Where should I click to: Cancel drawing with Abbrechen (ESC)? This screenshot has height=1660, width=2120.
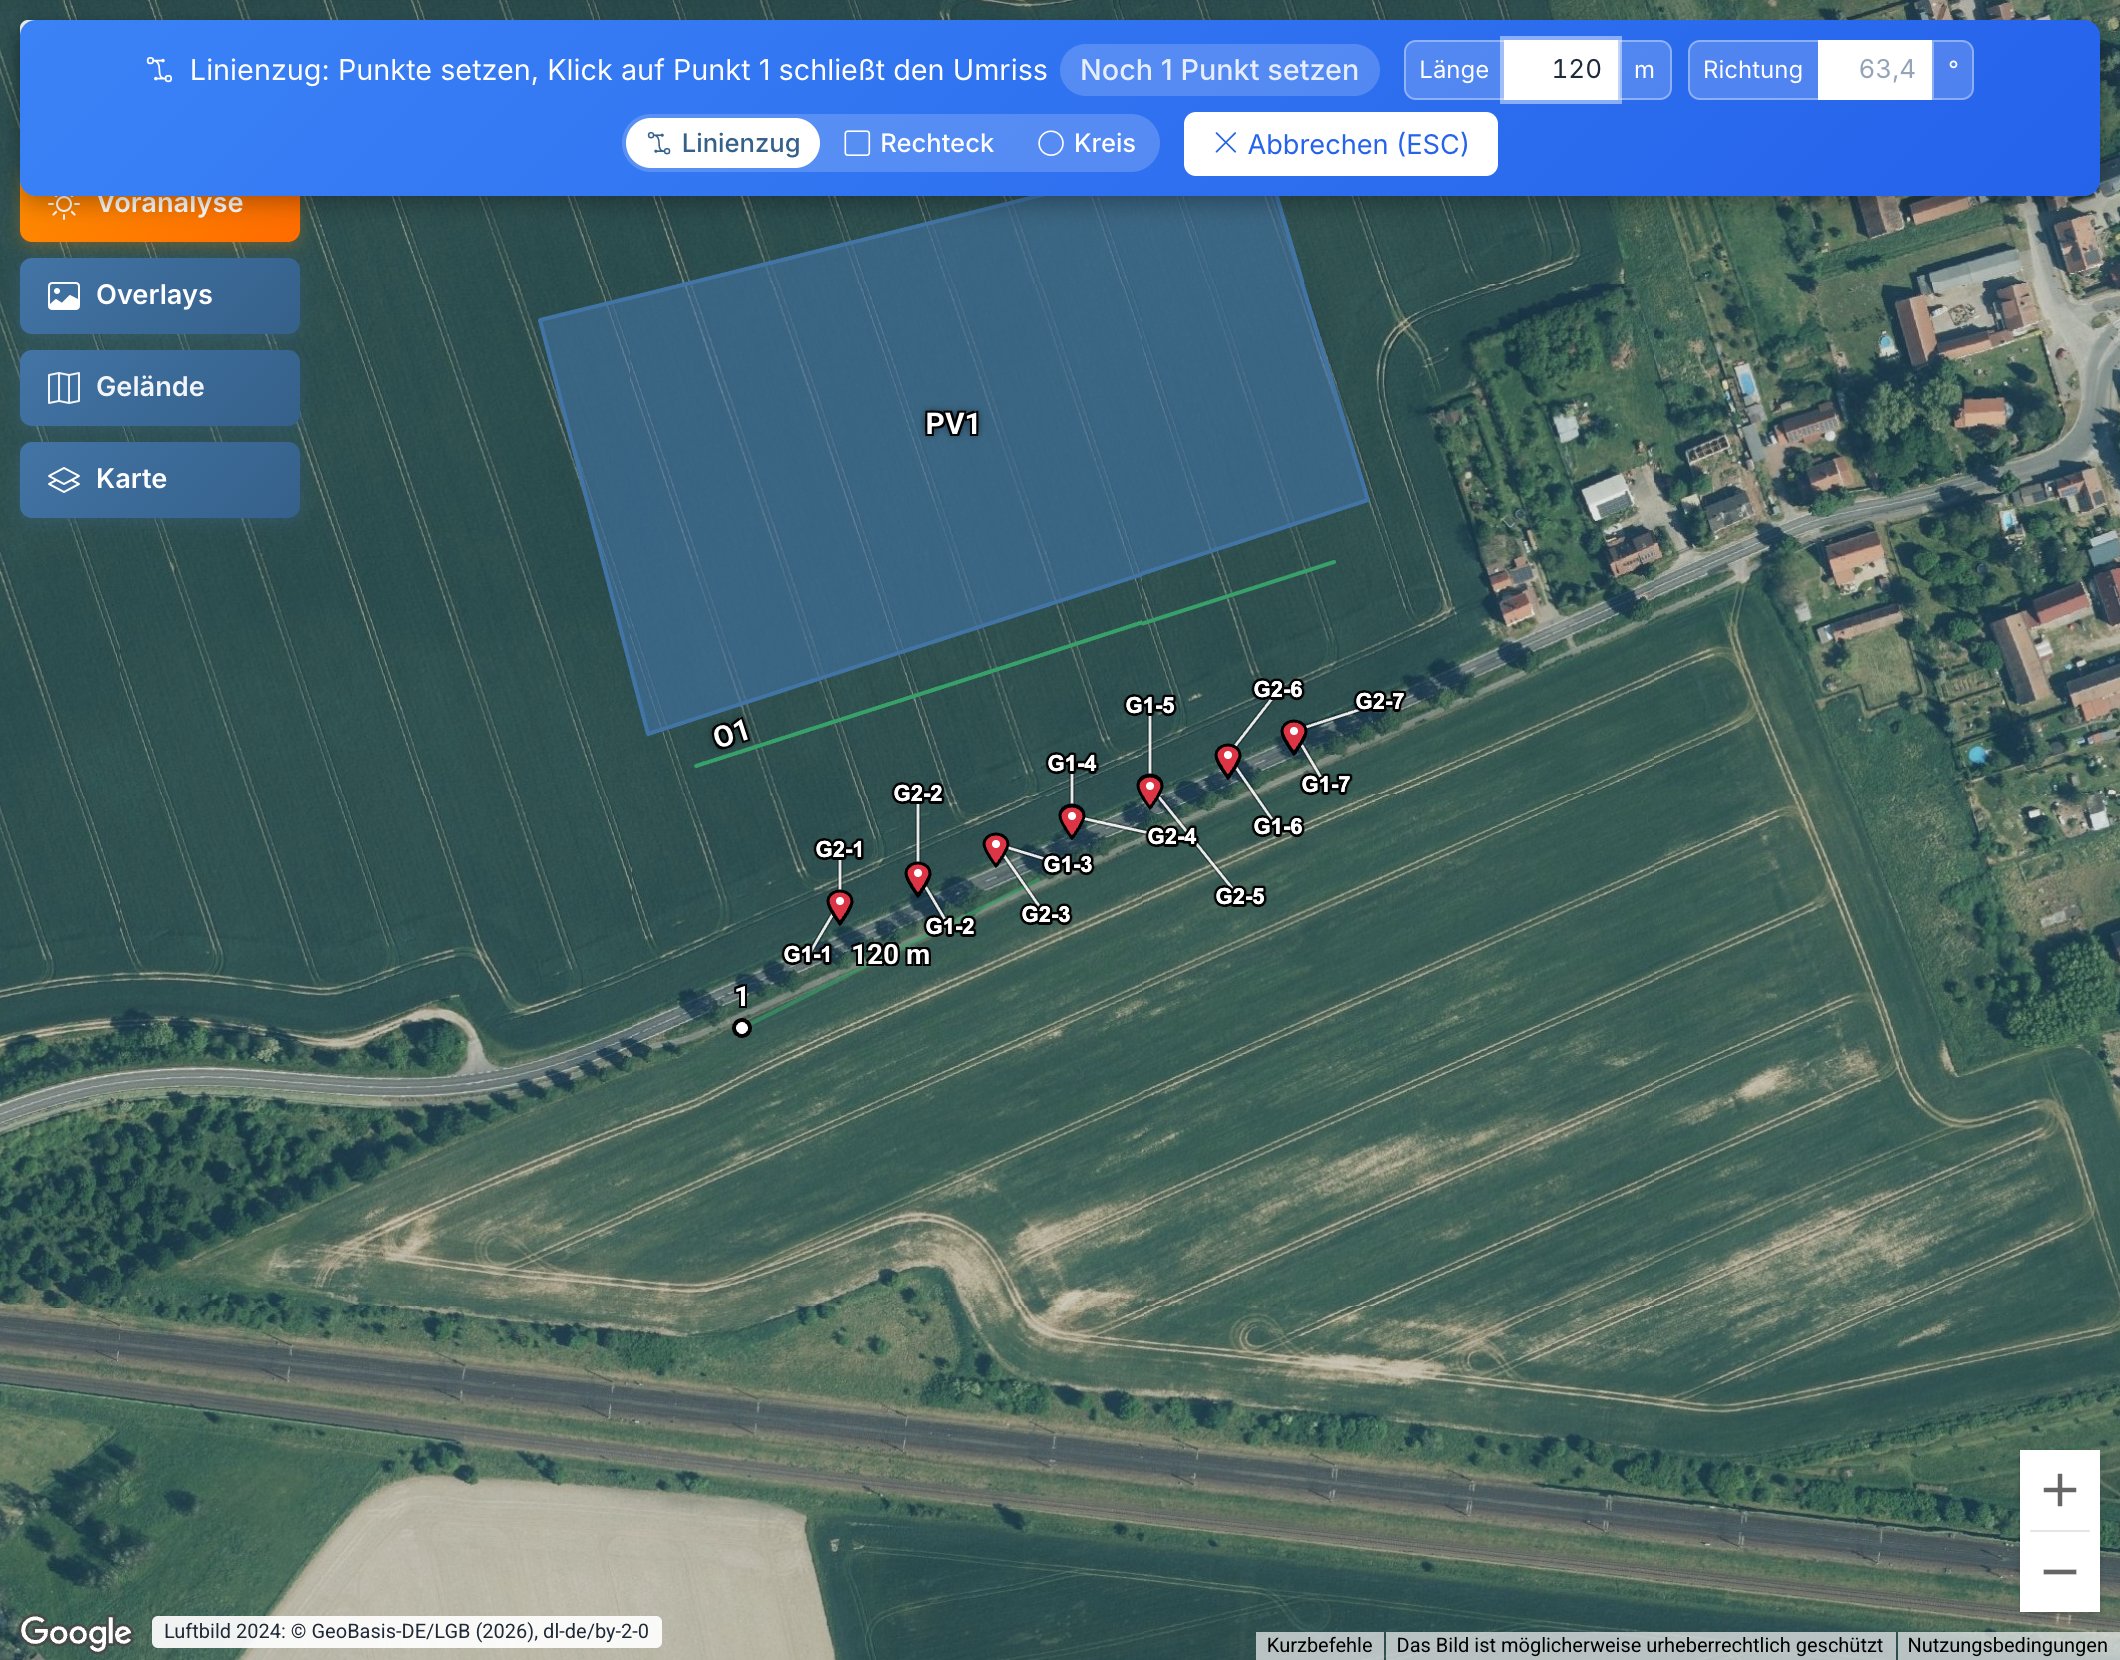(1340, 144)
